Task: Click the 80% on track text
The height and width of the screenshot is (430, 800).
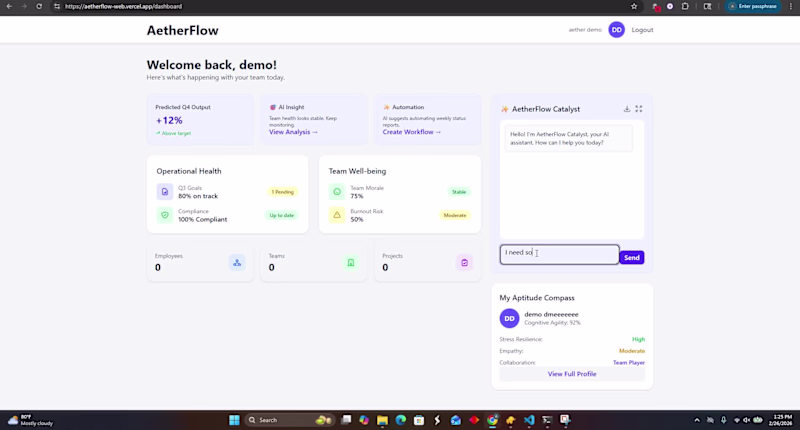Action: coord(198,196)
